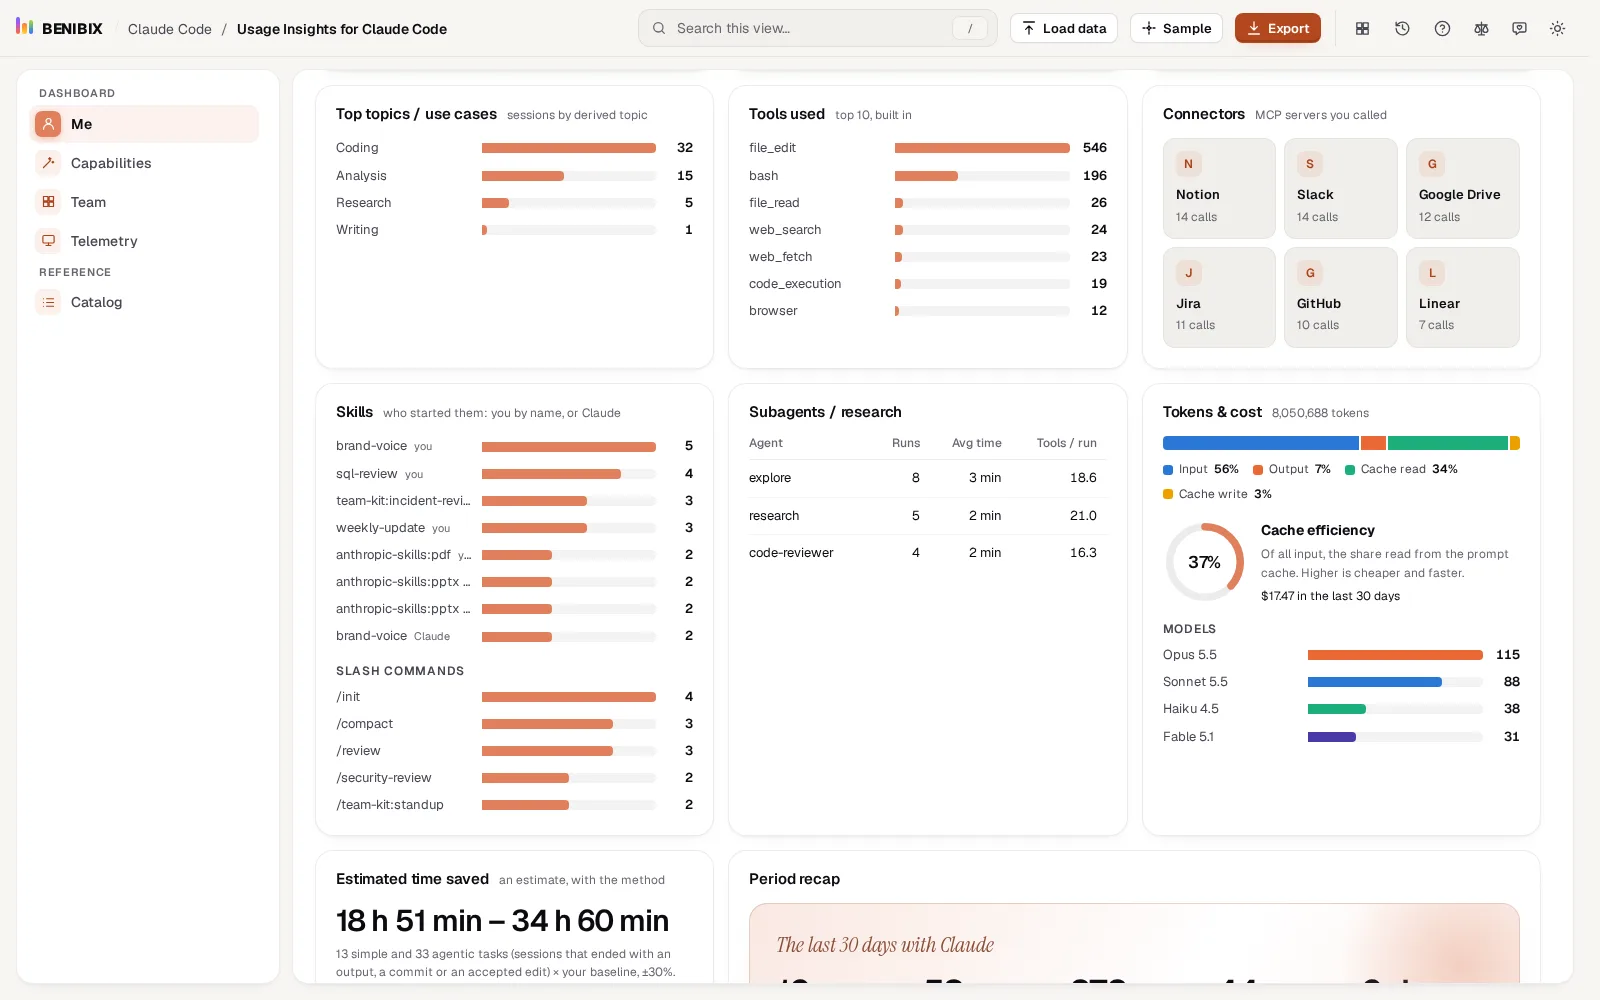The height and width of the screenshot is (1000, 1600).
Task: Open the Google Drive connector card
Action: 1462,188
